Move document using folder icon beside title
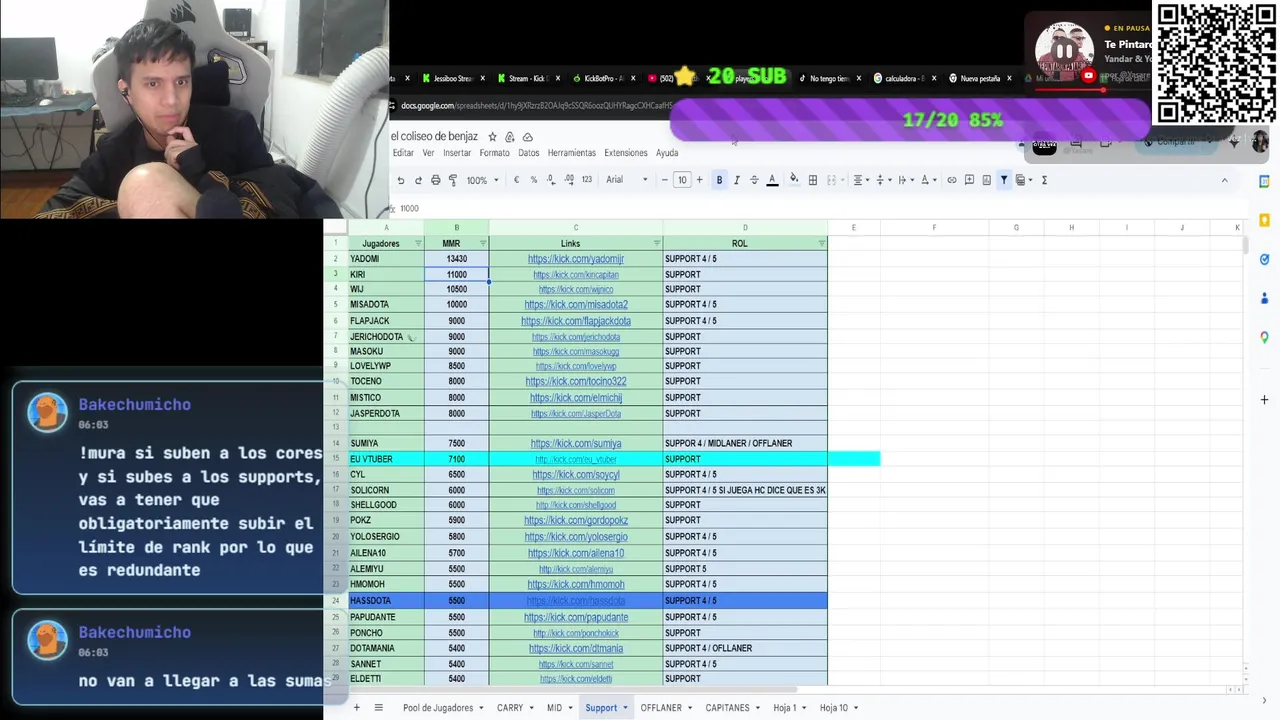The width and height of the screenshot is (1280, 720). click(x=510, y=136)
